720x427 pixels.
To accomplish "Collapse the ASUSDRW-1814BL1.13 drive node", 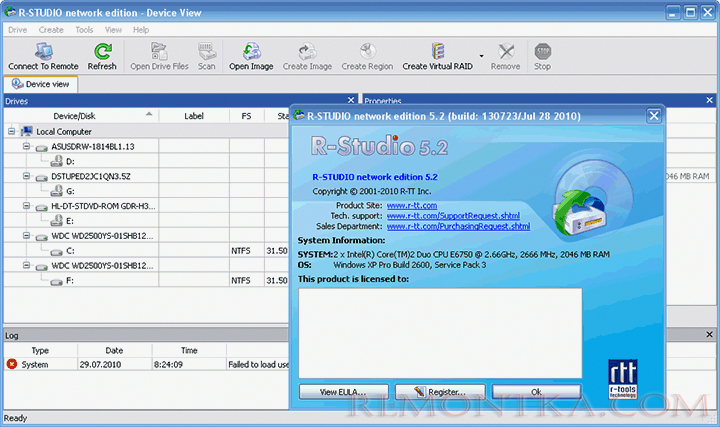I will tap(27, 146).
